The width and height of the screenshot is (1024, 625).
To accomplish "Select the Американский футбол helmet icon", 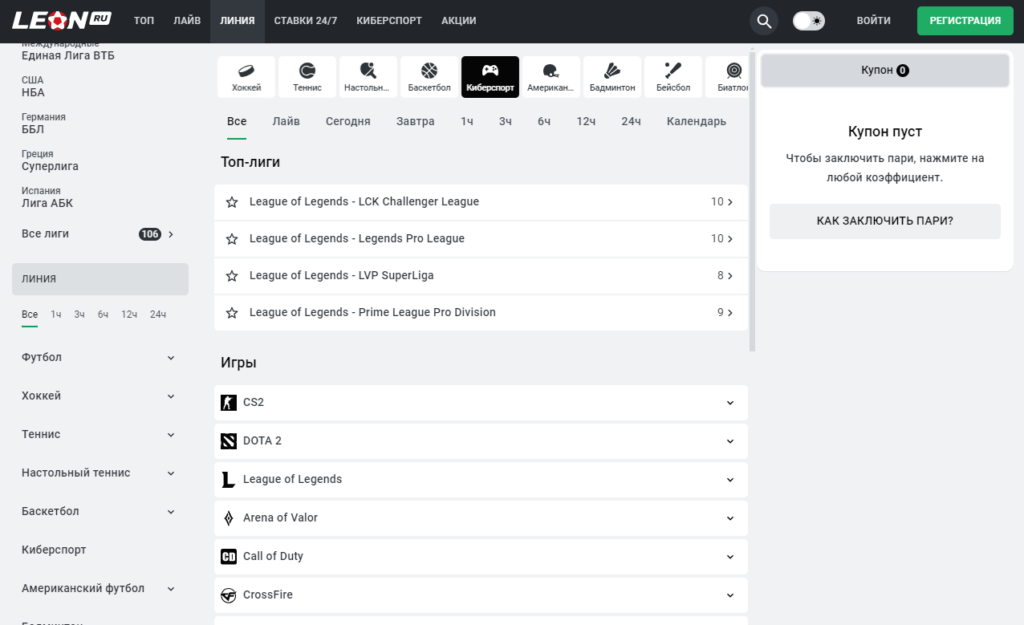I will tap(551, 77).
